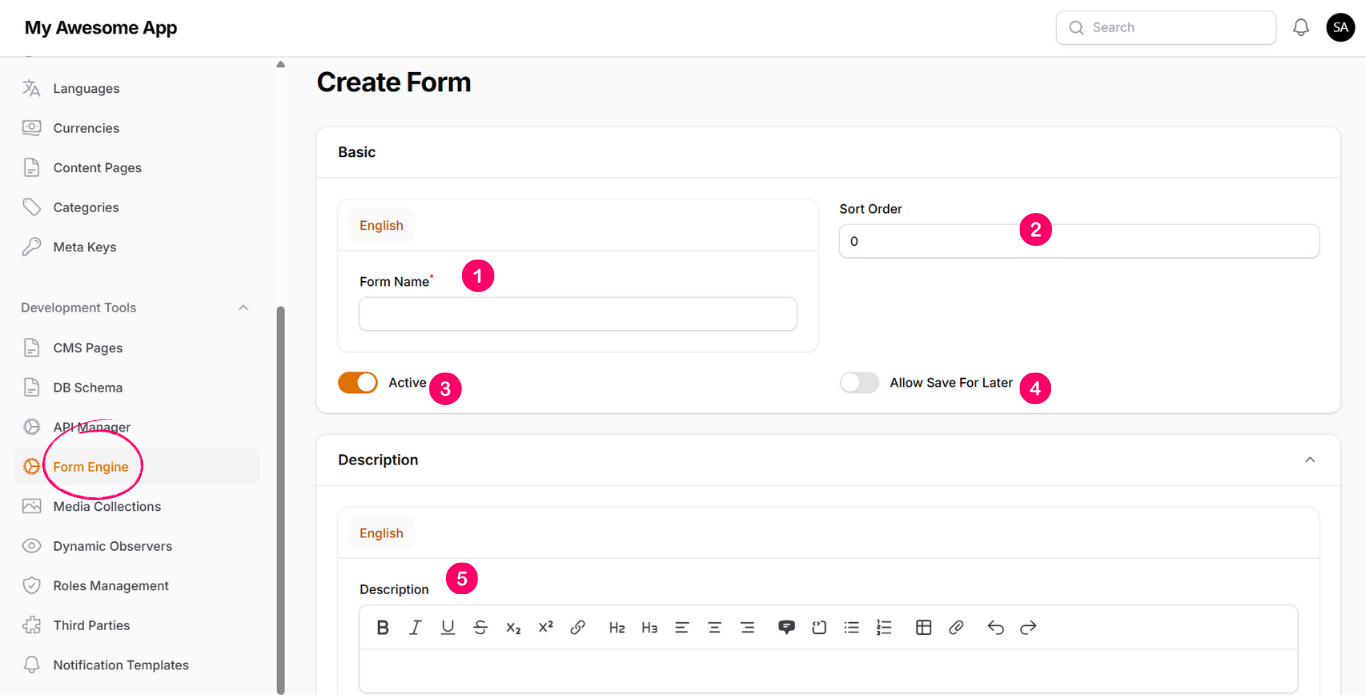Screen dimensions: 1366x695
Task: Open Form Engine in the sidebar
Action: pyautogui.click(x=91, y=467)
